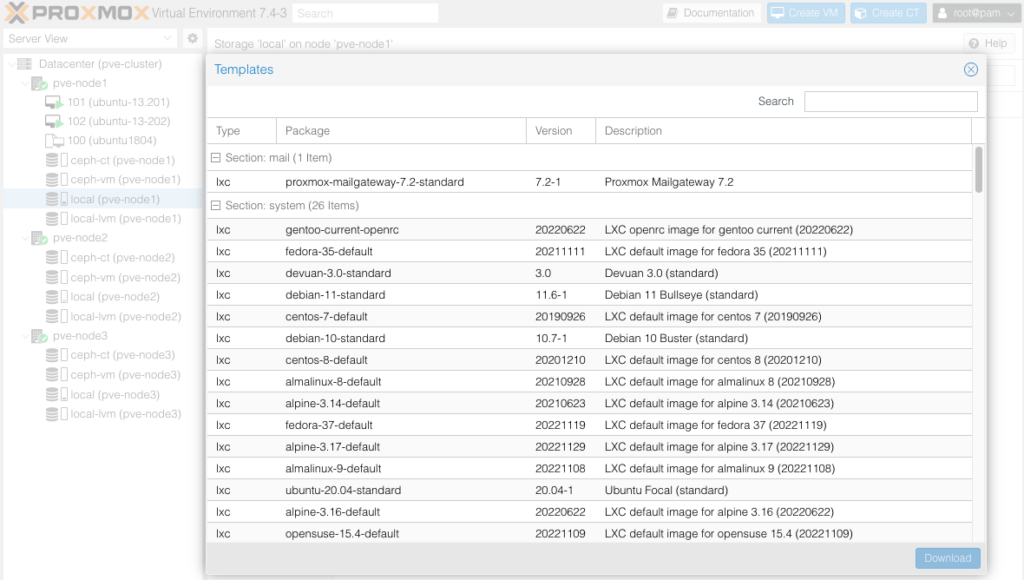Viewport: 1024px width, 580px height.
Task: Click the Help button
Action: 988,43
